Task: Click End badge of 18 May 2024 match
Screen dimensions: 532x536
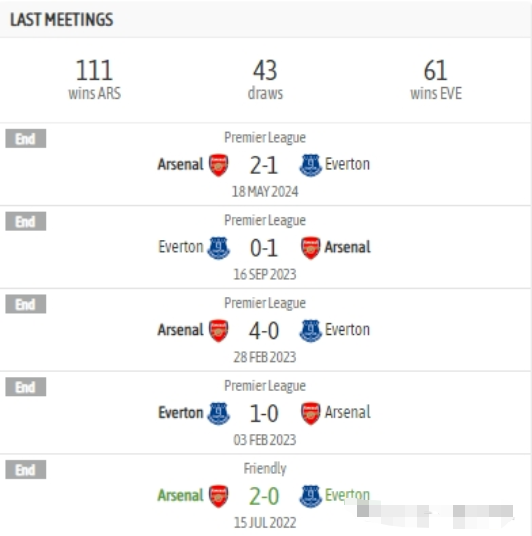Action: point(26,138)
